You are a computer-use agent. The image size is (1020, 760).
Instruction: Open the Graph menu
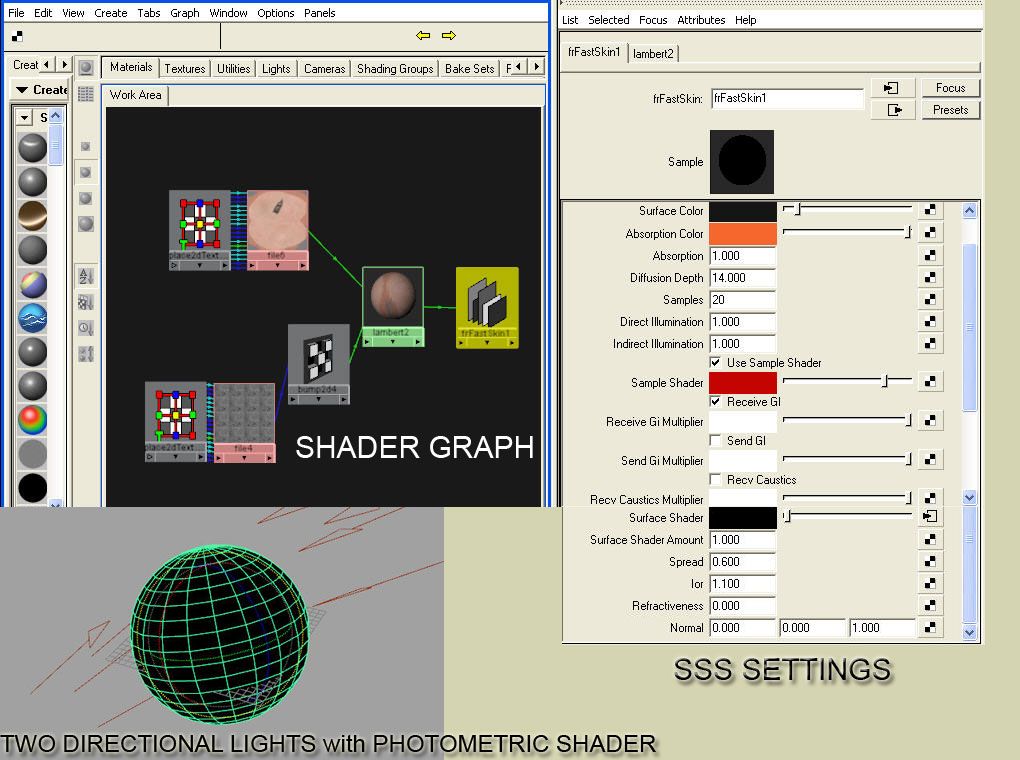tap(185, 13)
